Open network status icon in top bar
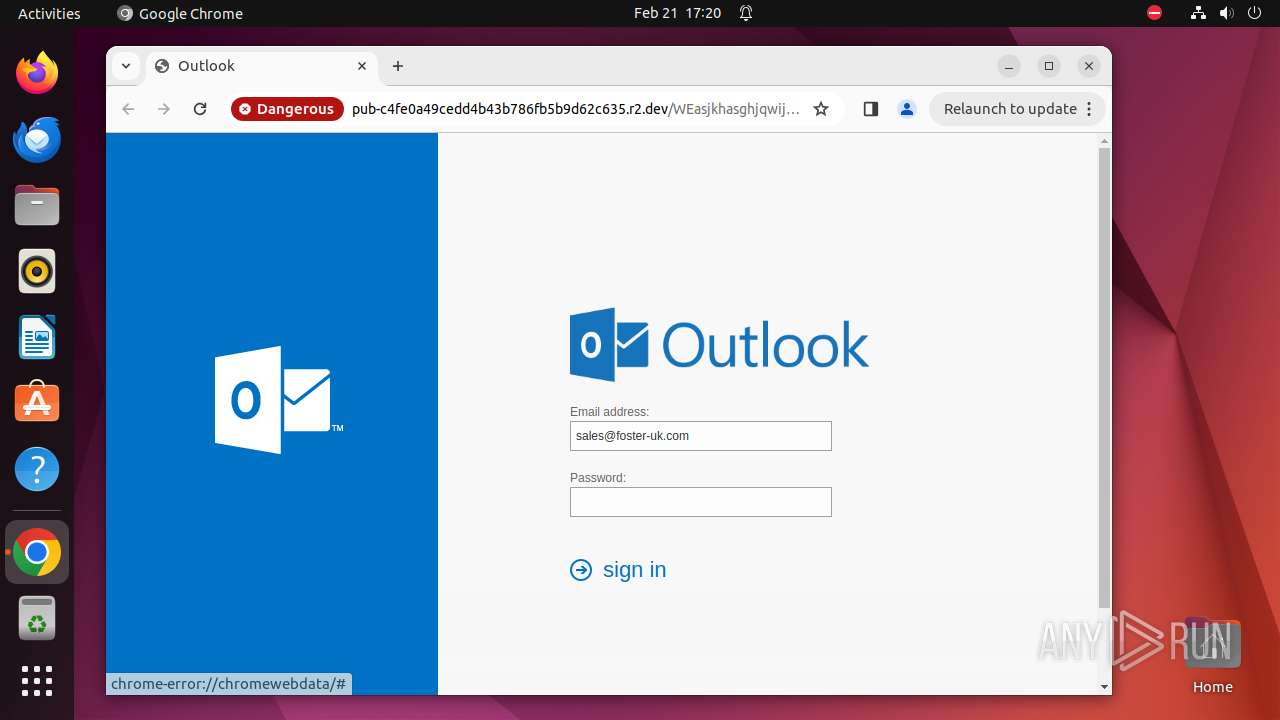The height and width of the screenshot is (720, 1280). [x=1199, y=13]
